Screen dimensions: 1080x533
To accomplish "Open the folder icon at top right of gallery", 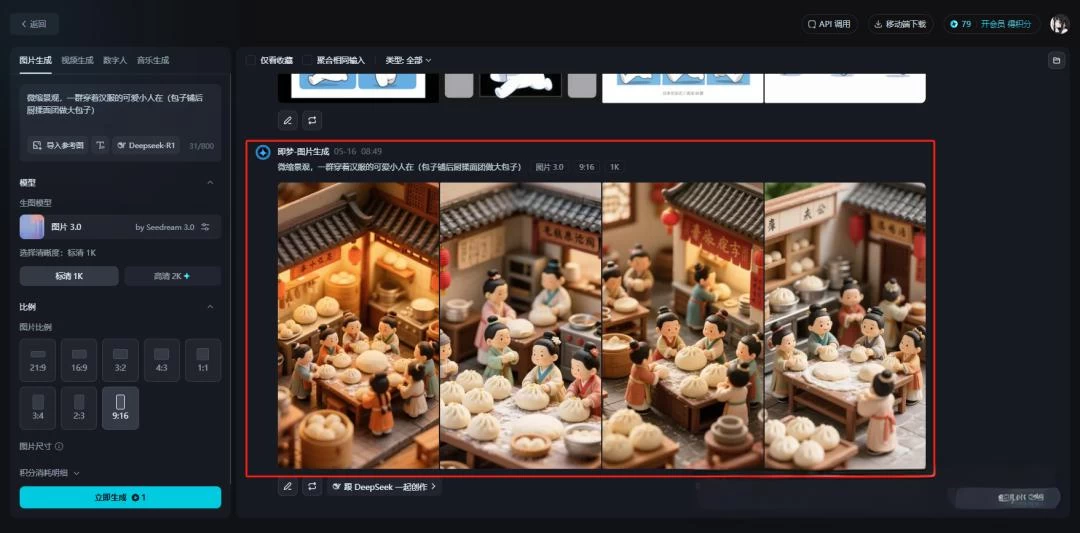I will click(1056, 60).
